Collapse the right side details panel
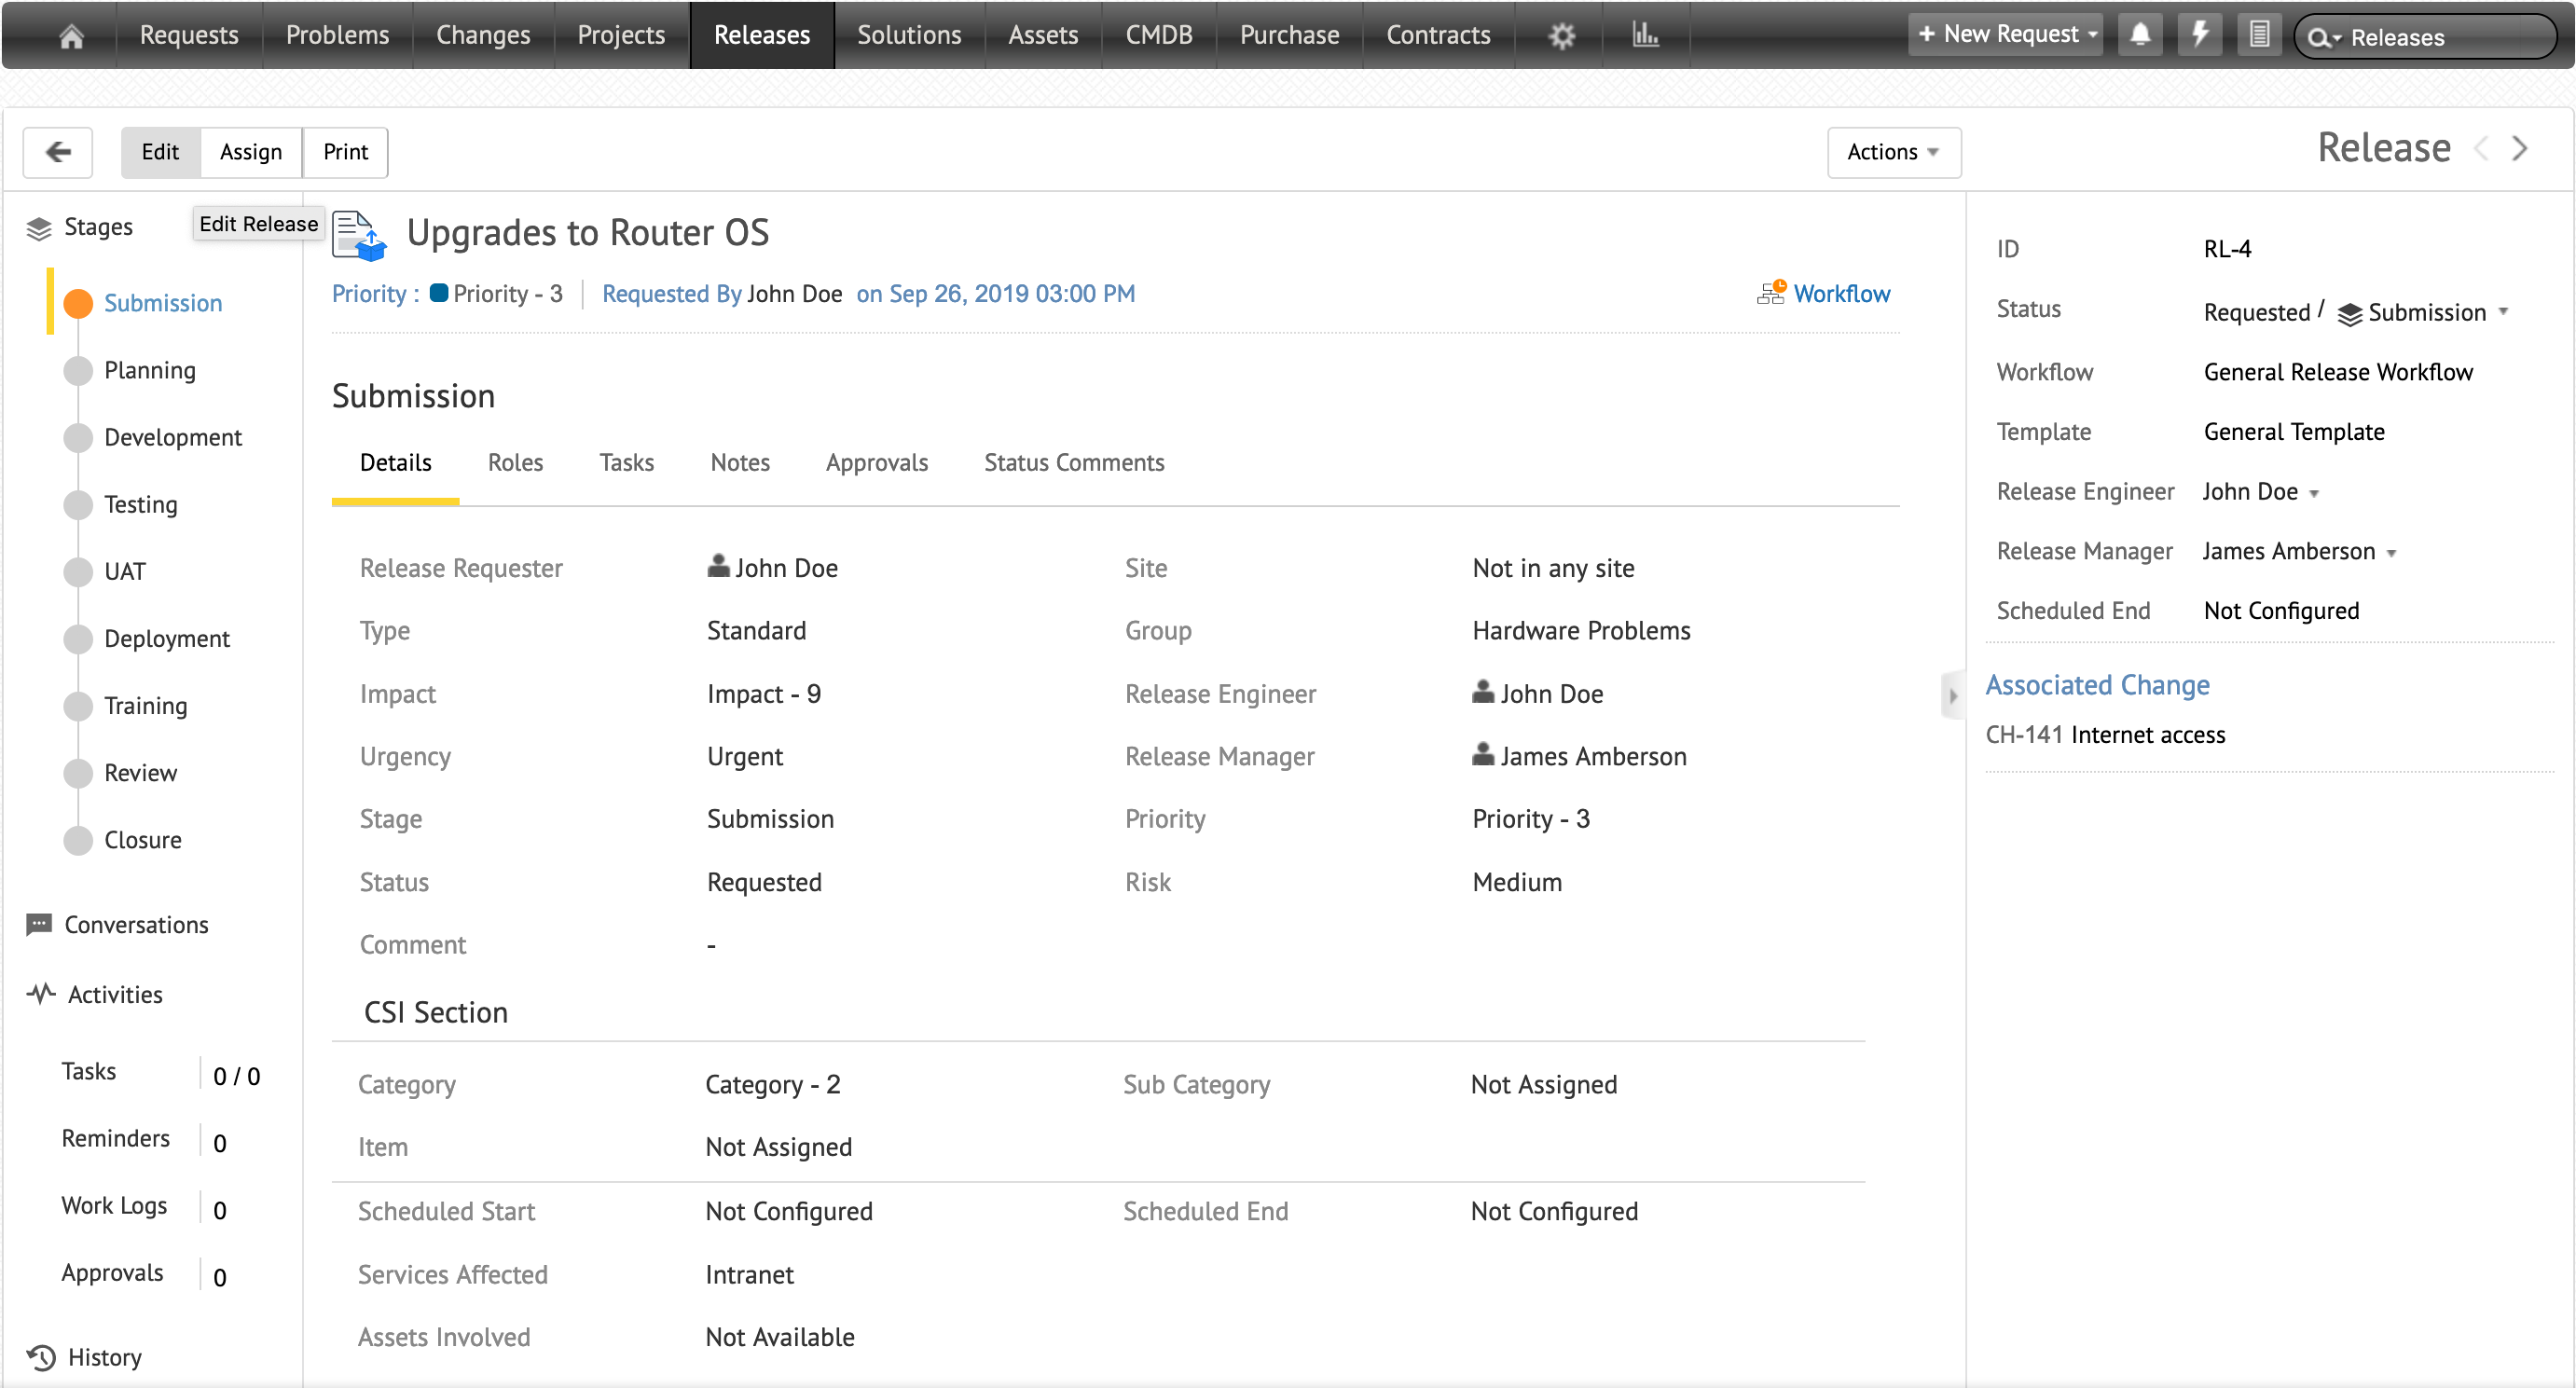Image resolution: width=2576 pixels, height=1388 pixels. pyautogui.click(x=1952, y=695)
